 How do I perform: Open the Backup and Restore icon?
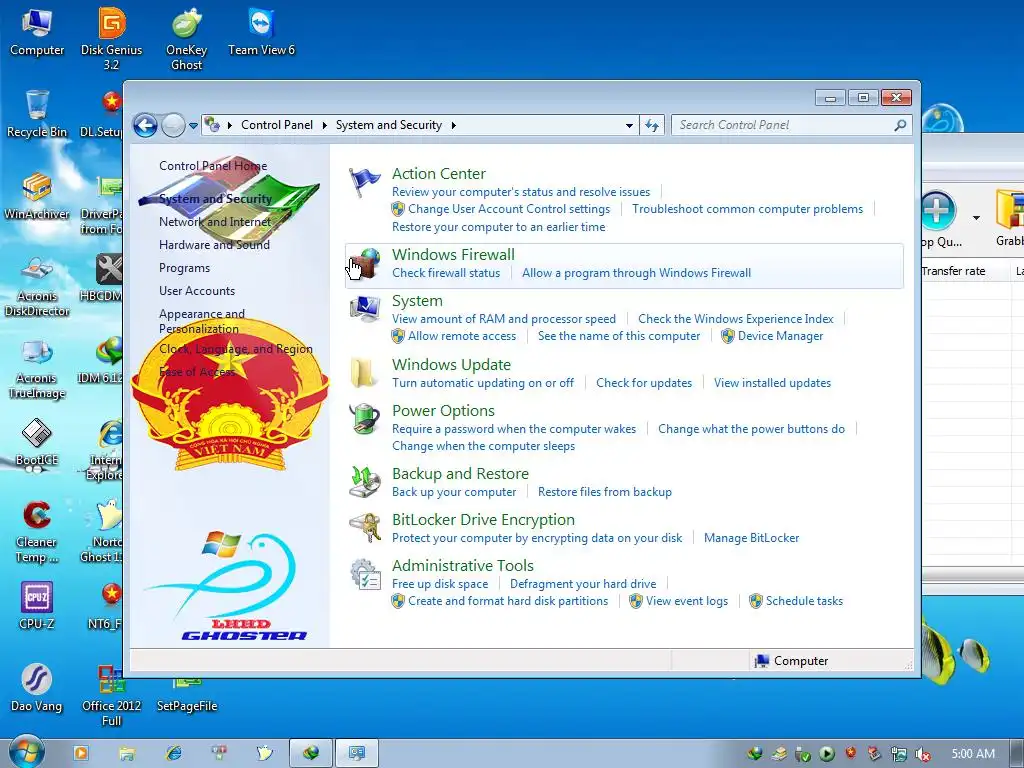[x=364, y=482]
